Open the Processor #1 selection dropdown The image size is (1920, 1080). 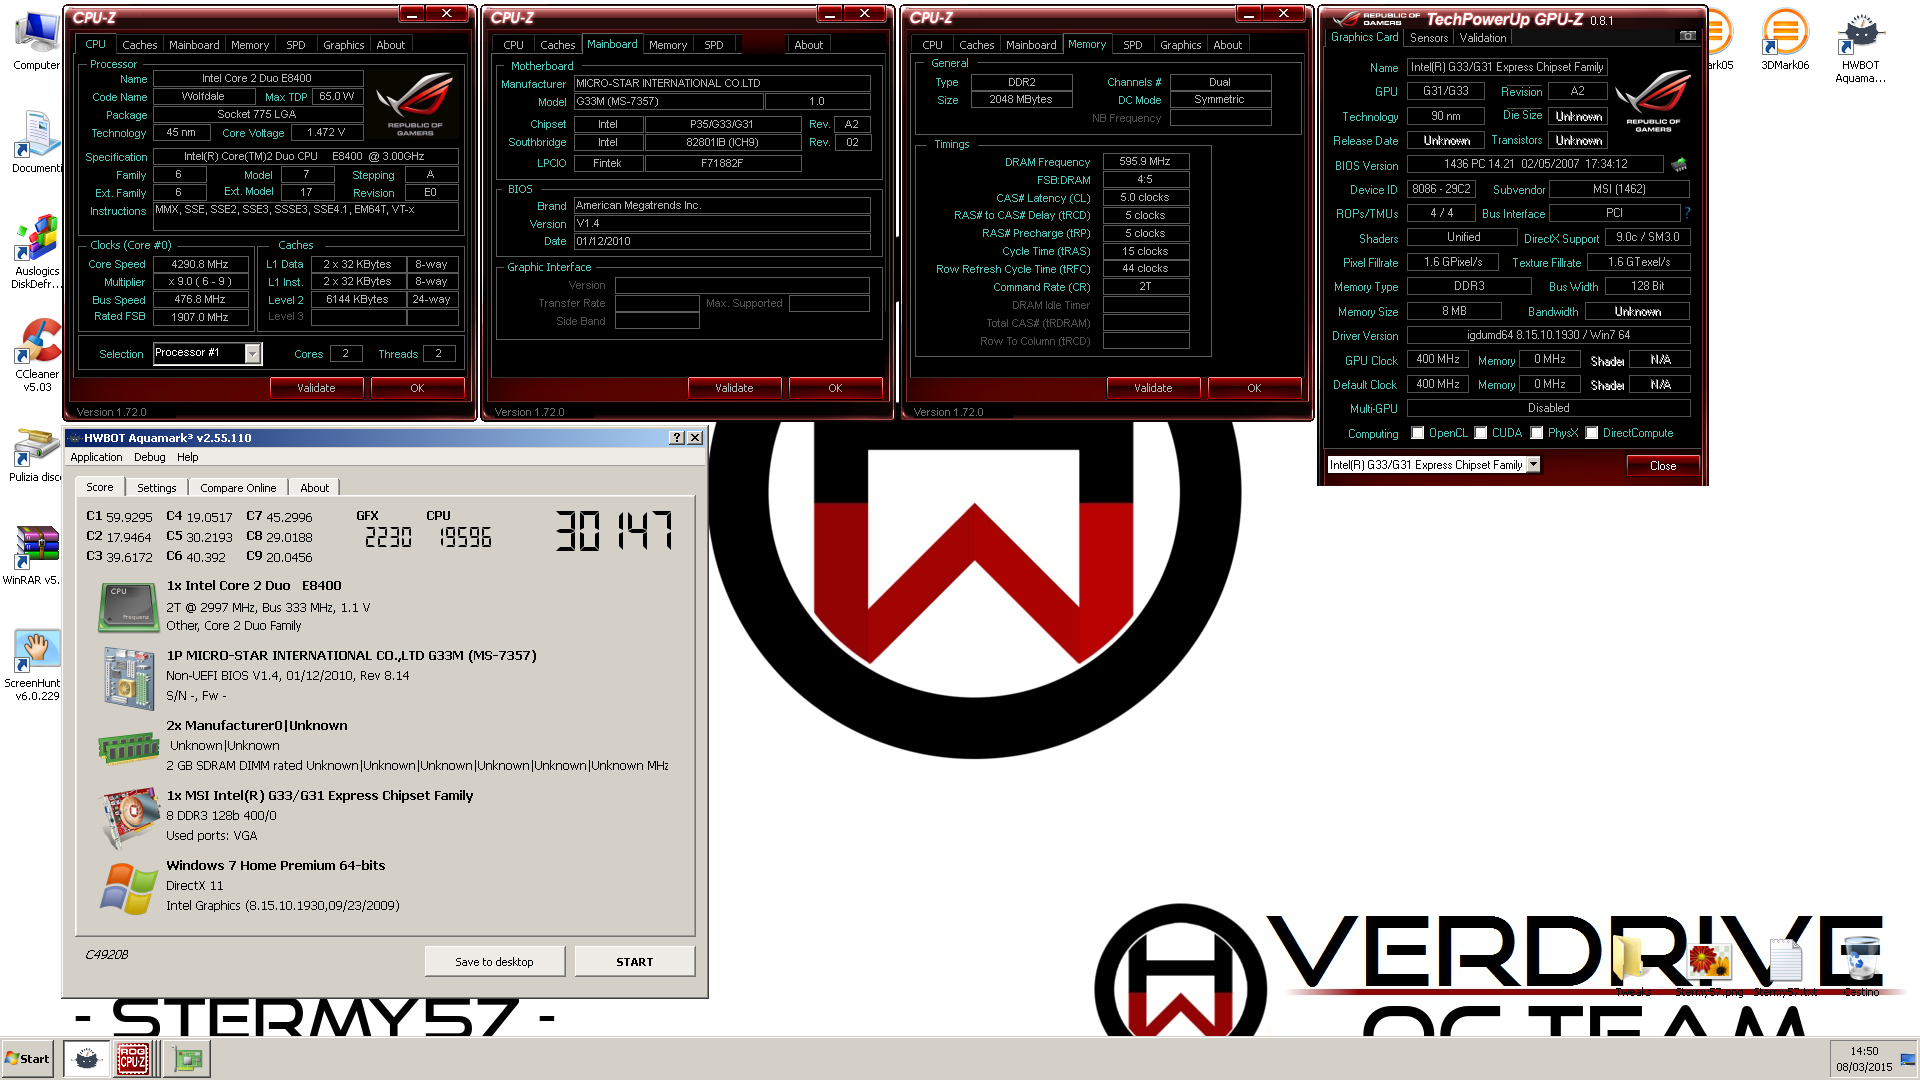tap(253, 353)
